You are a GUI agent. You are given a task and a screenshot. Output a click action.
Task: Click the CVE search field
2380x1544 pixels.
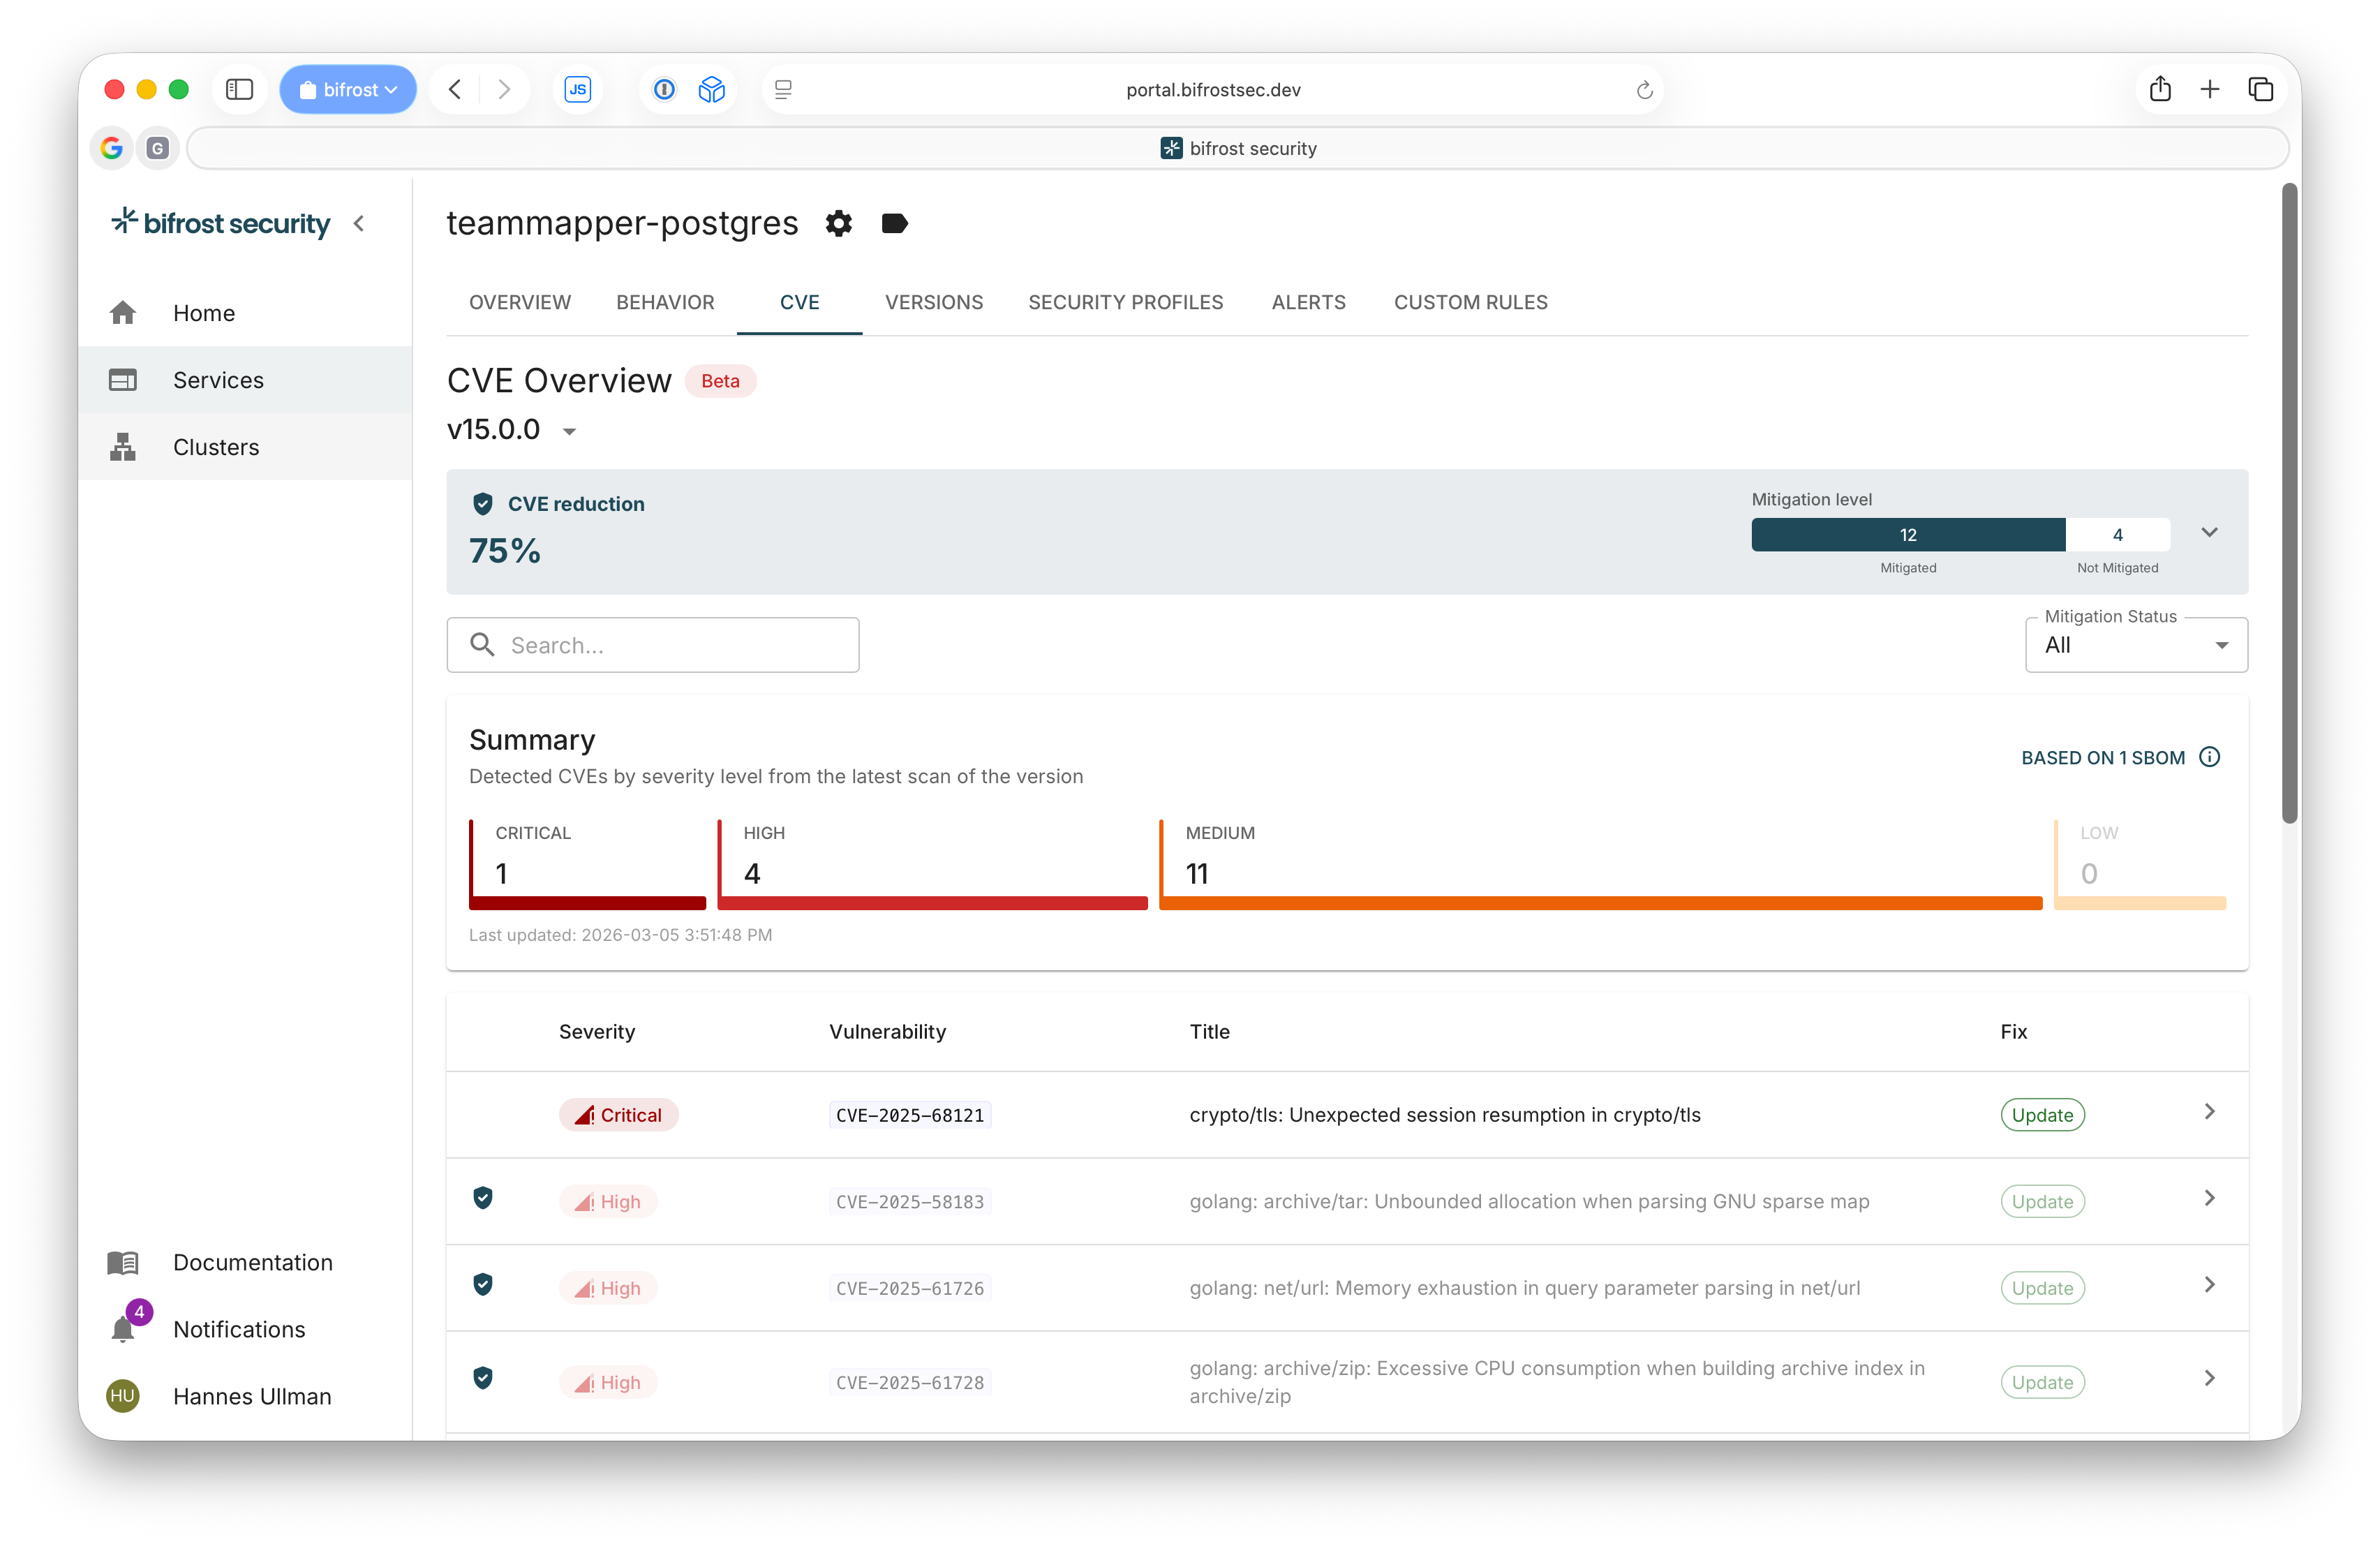click(652, 644)
